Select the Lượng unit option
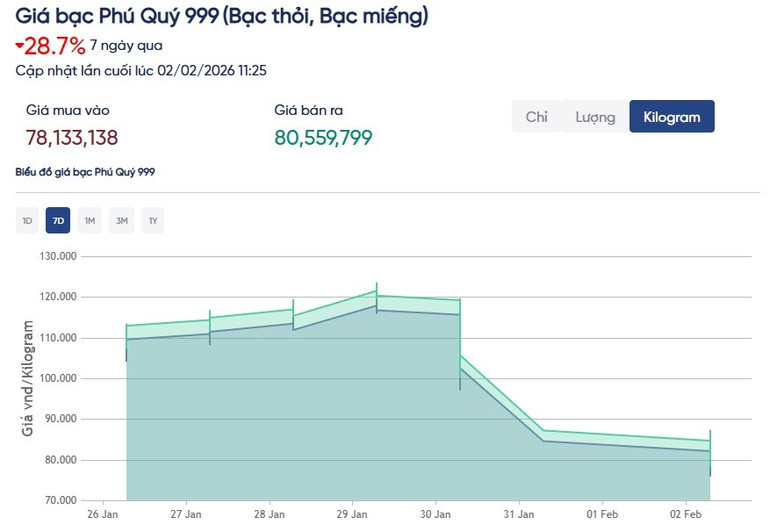 [x=595, y=117]
